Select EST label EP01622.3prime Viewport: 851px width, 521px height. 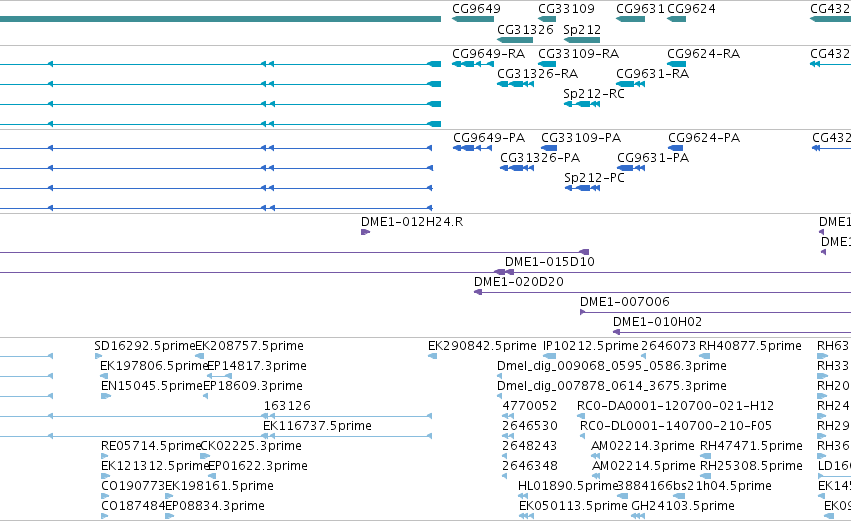(258, 466)
